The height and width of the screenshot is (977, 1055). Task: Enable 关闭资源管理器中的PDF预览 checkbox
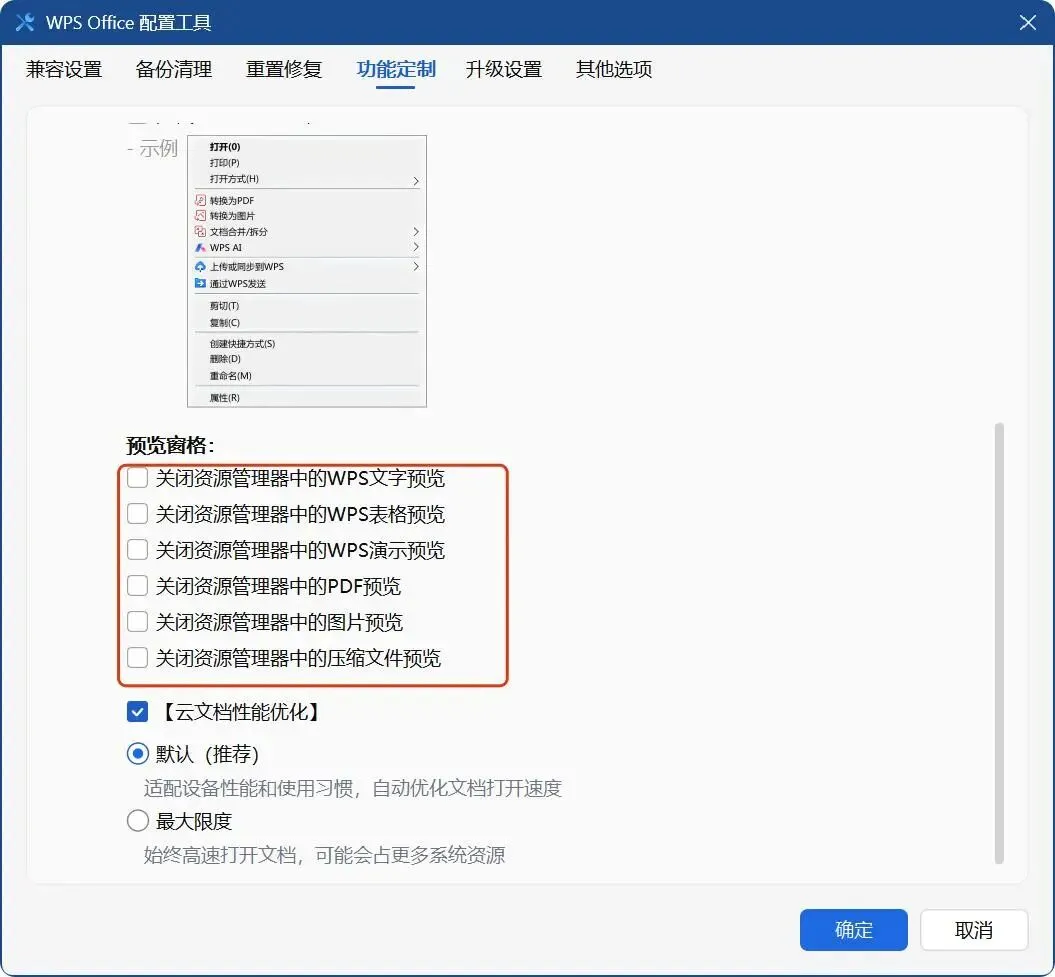(x=137, y=585)
